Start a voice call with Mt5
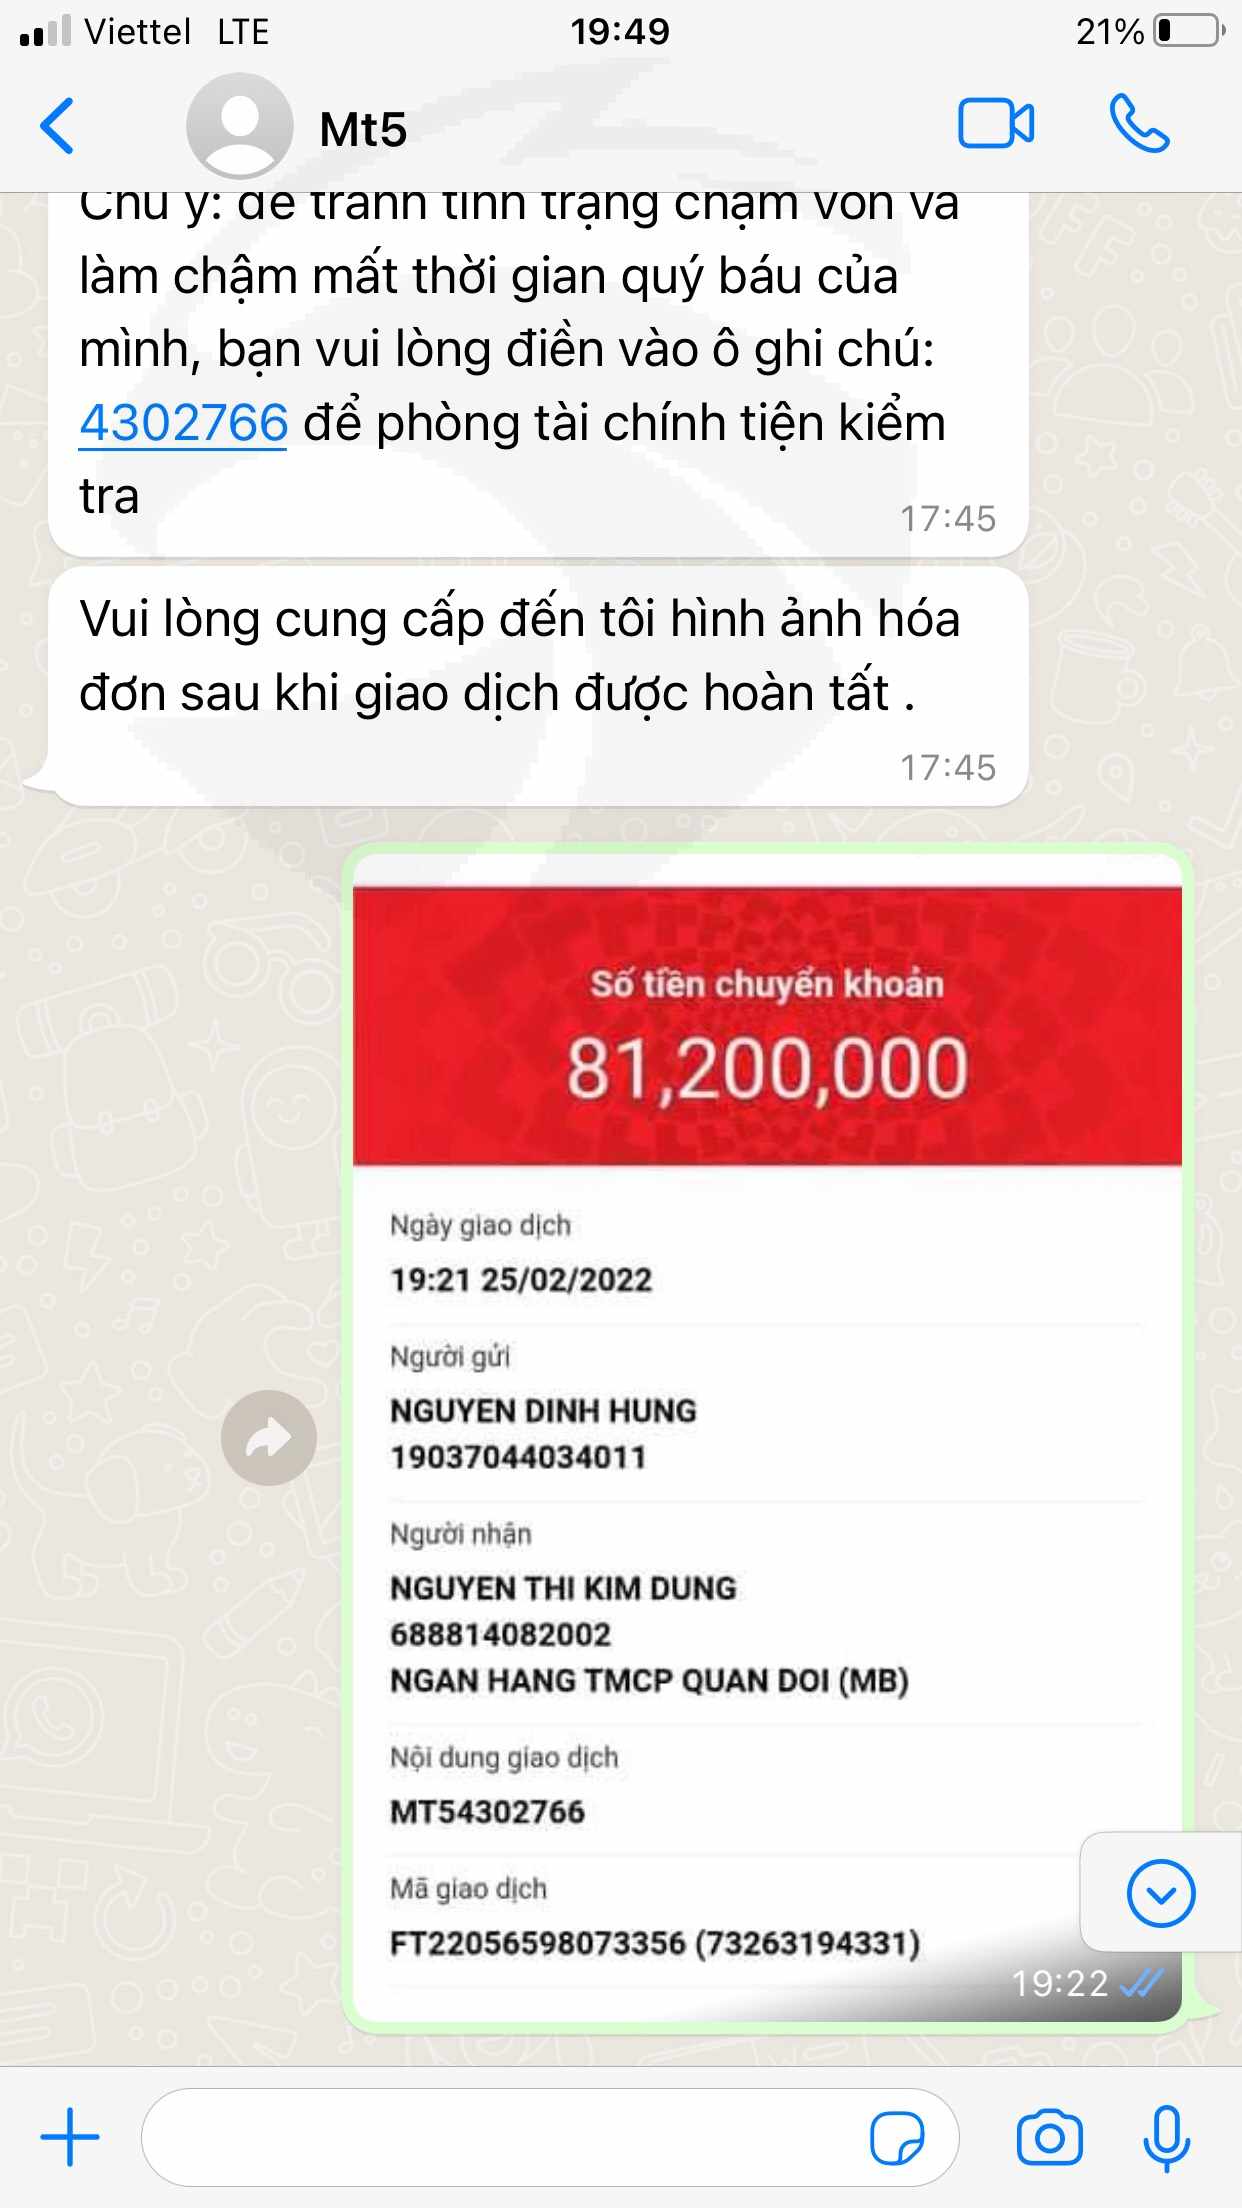 tap(1139, 124)
